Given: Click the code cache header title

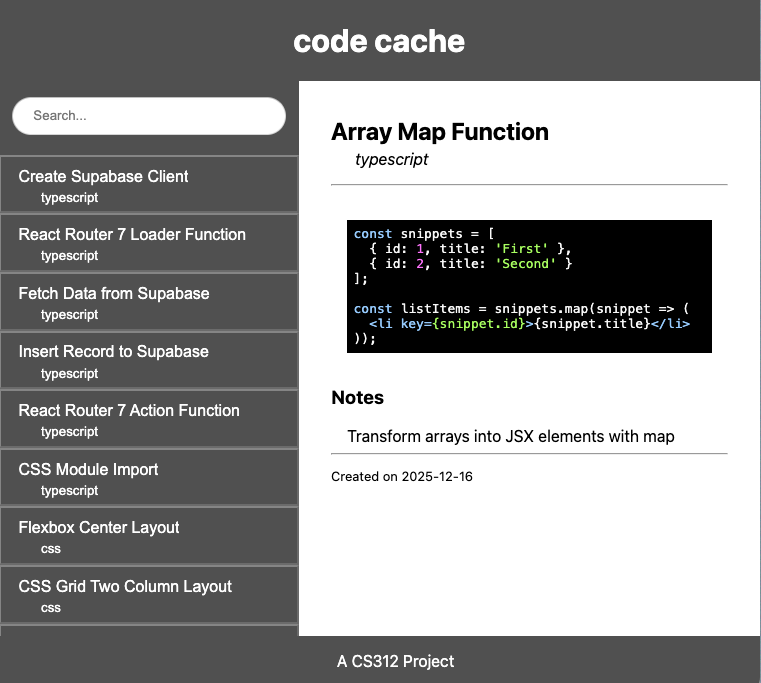Looking at the screenshot, I should 379,41.
